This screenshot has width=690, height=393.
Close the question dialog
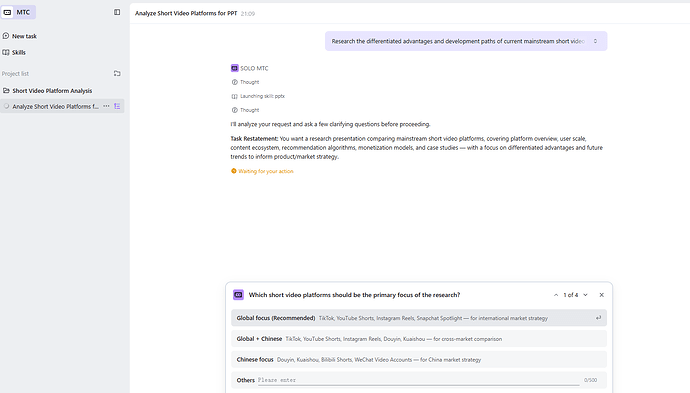pos(602,295)
